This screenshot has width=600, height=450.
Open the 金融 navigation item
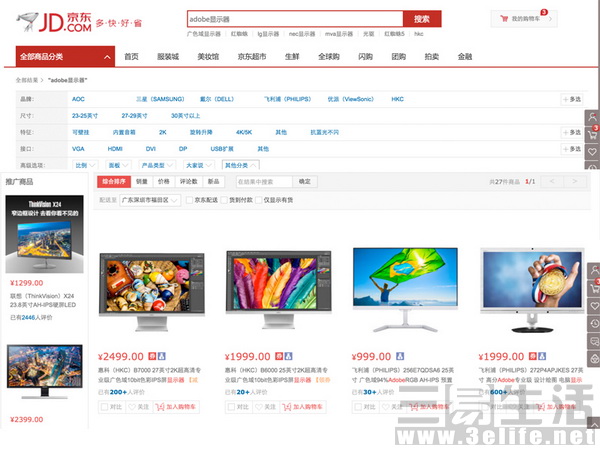[465, 57]
